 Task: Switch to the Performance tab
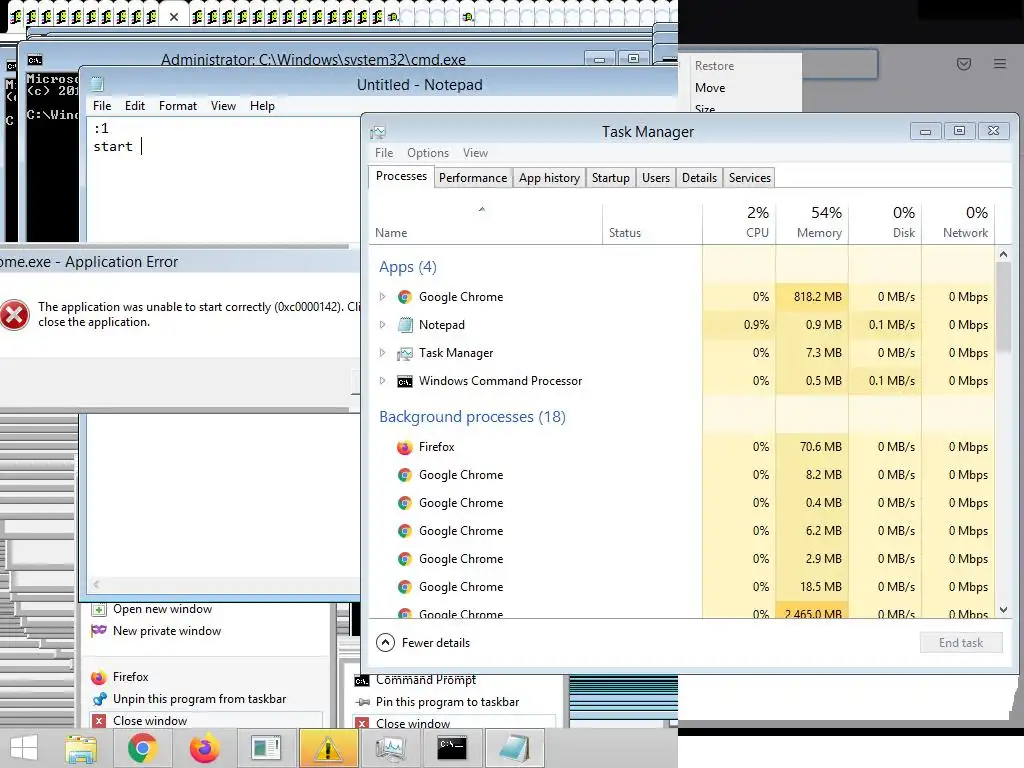[x=473, y=178]
